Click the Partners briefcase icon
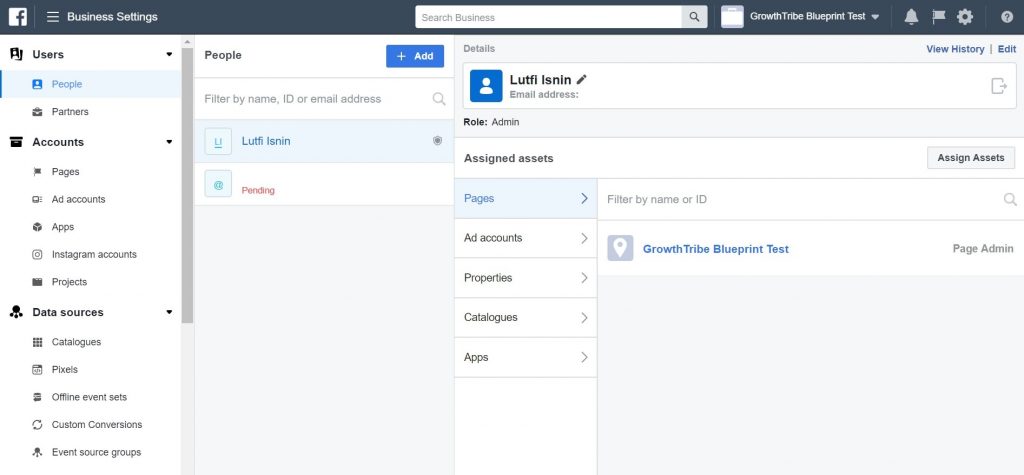 pyautogui.click(x=37, y=112)
